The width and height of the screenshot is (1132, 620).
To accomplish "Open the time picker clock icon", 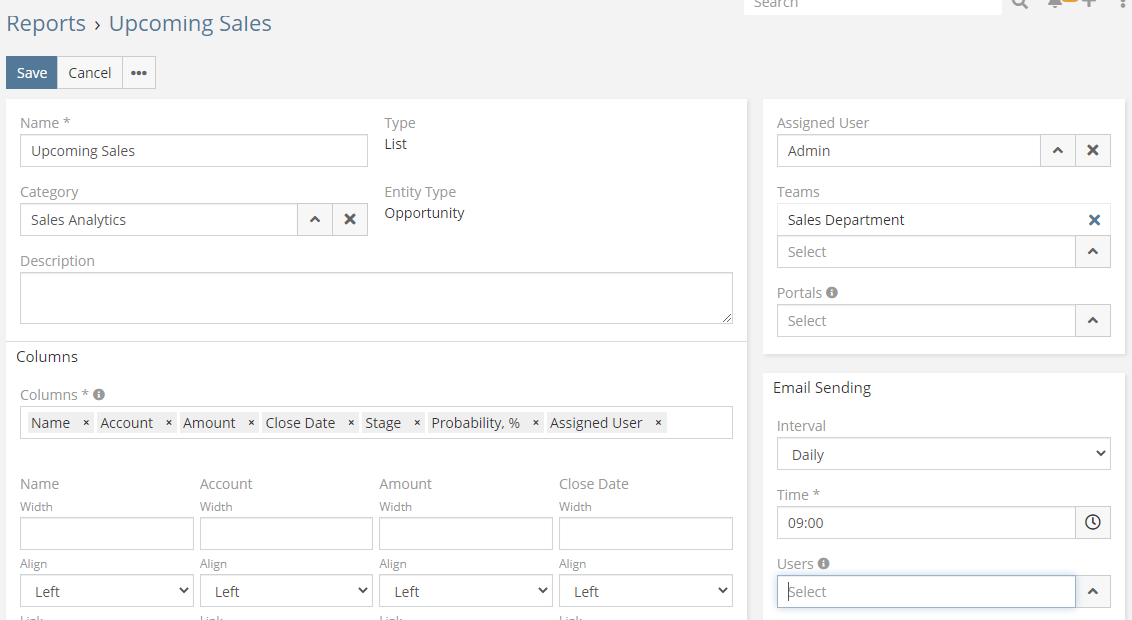I will click(x=1093, y=523).
